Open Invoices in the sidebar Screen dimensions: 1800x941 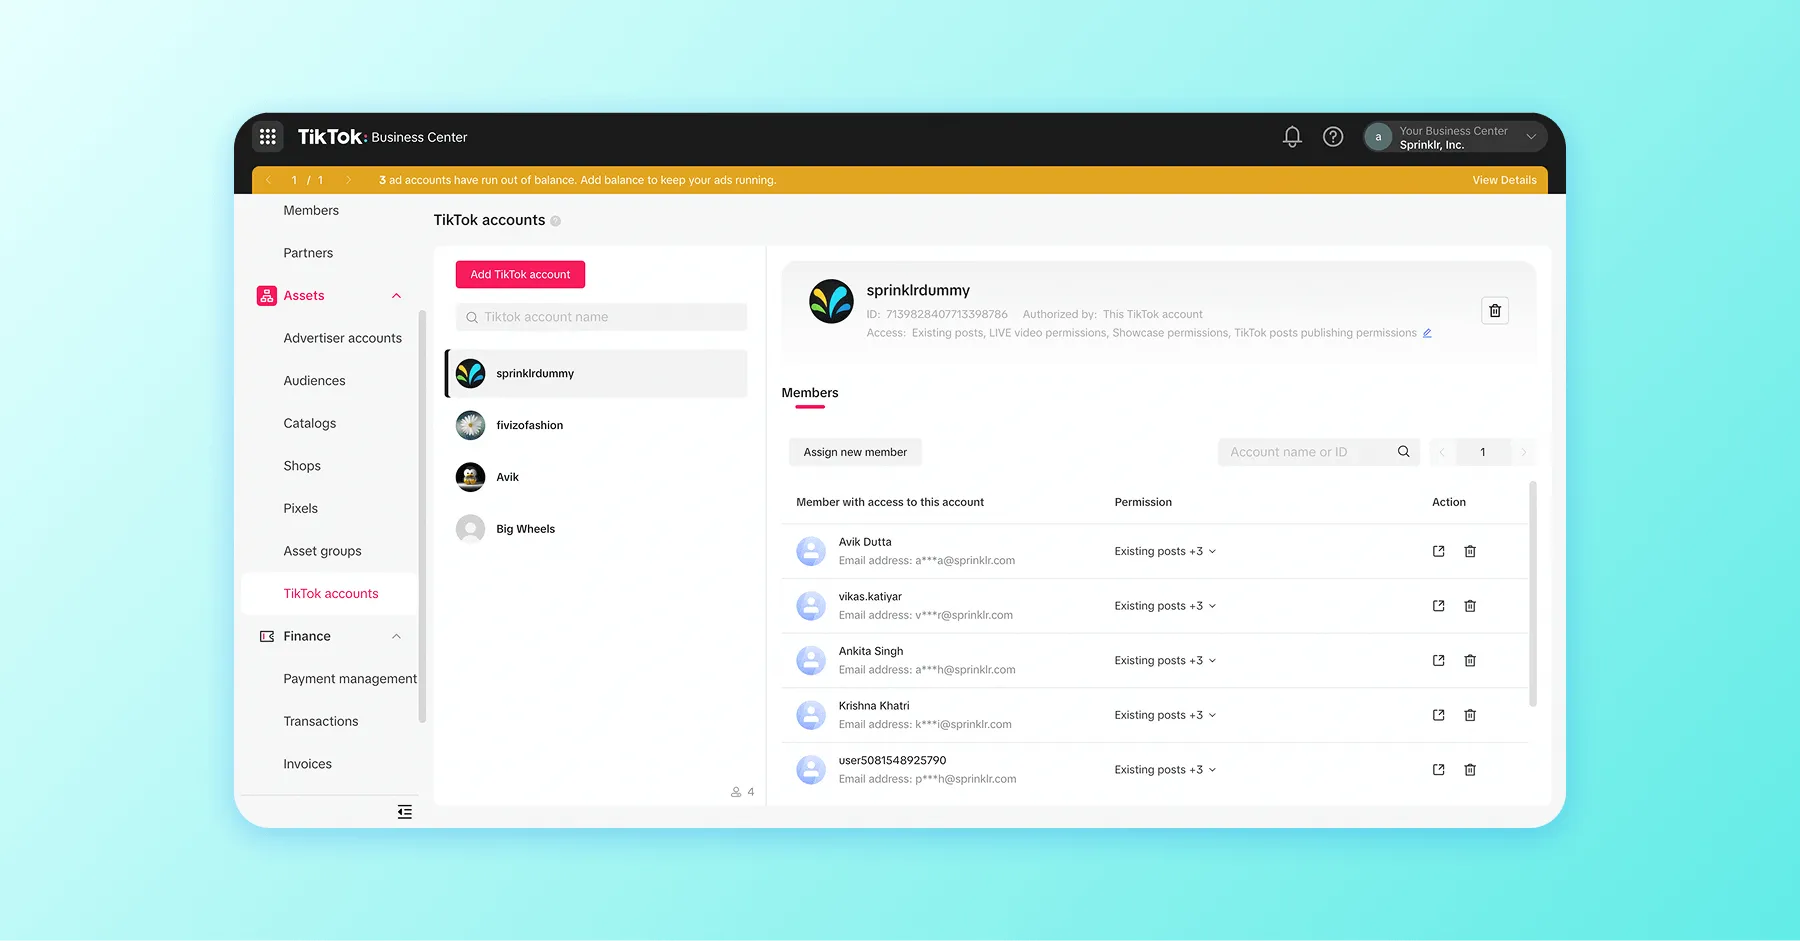(307, 764)
